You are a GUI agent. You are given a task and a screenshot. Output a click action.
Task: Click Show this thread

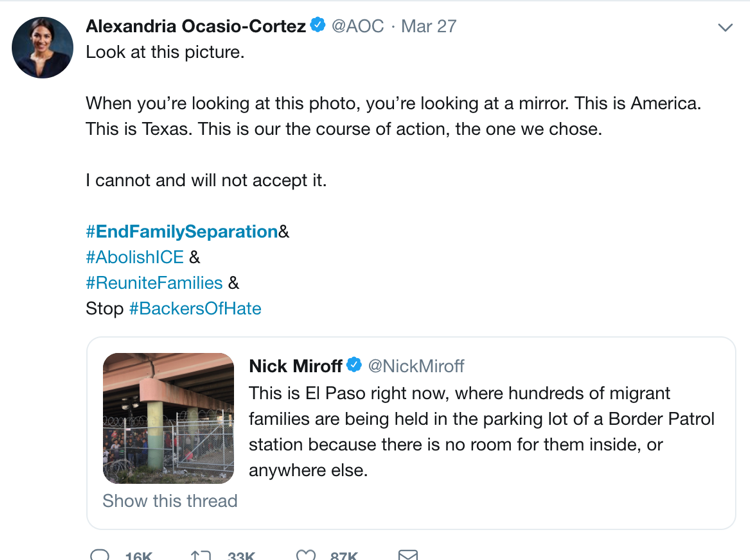[170, 501]
